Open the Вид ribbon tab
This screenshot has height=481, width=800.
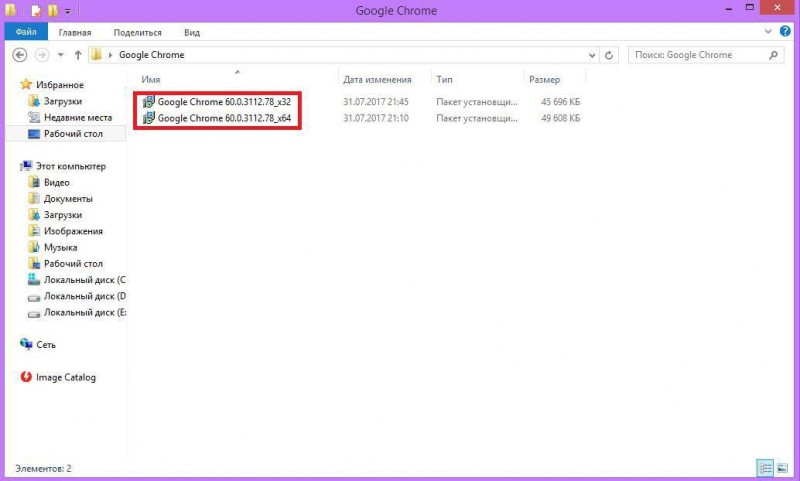click(192, 32)
